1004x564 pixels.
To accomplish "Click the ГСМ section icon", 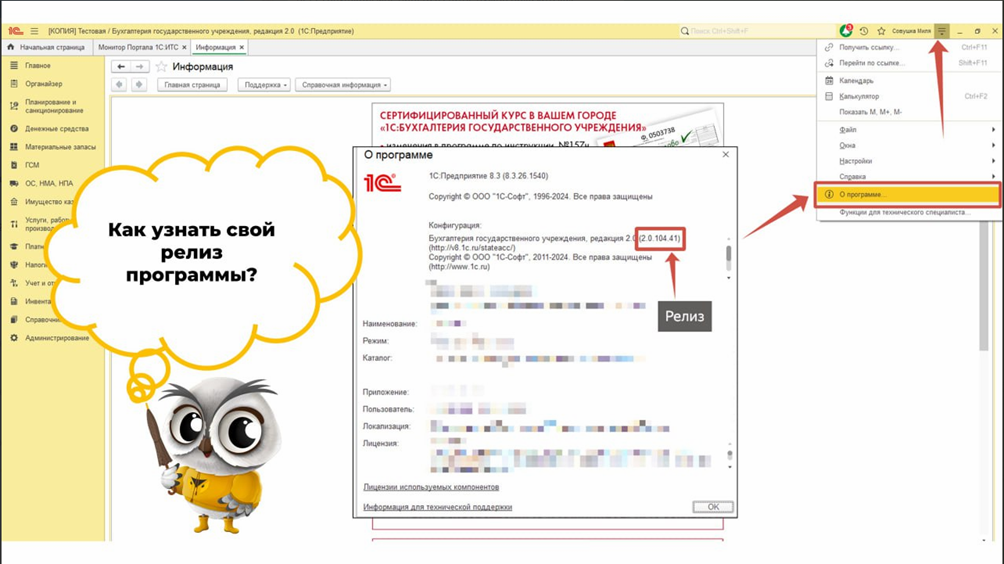I will click(14, 165).
